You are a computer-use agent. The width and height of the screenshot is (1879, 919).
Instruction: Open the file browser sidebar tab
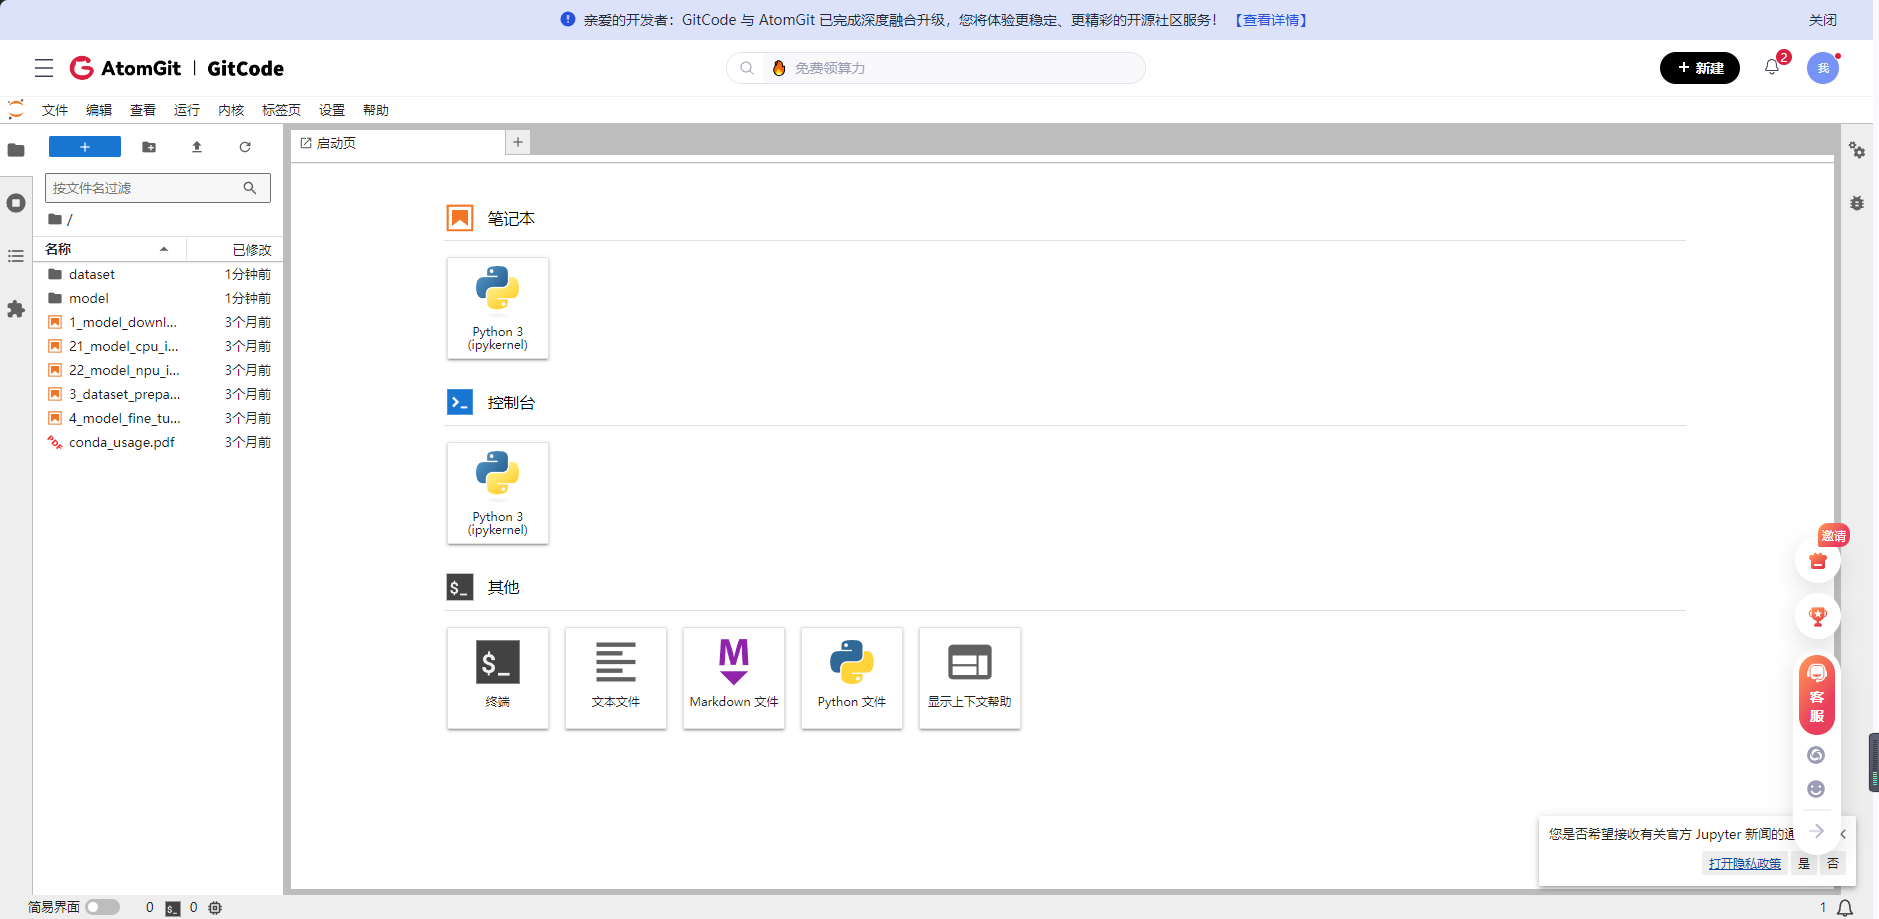coord(16,150)
